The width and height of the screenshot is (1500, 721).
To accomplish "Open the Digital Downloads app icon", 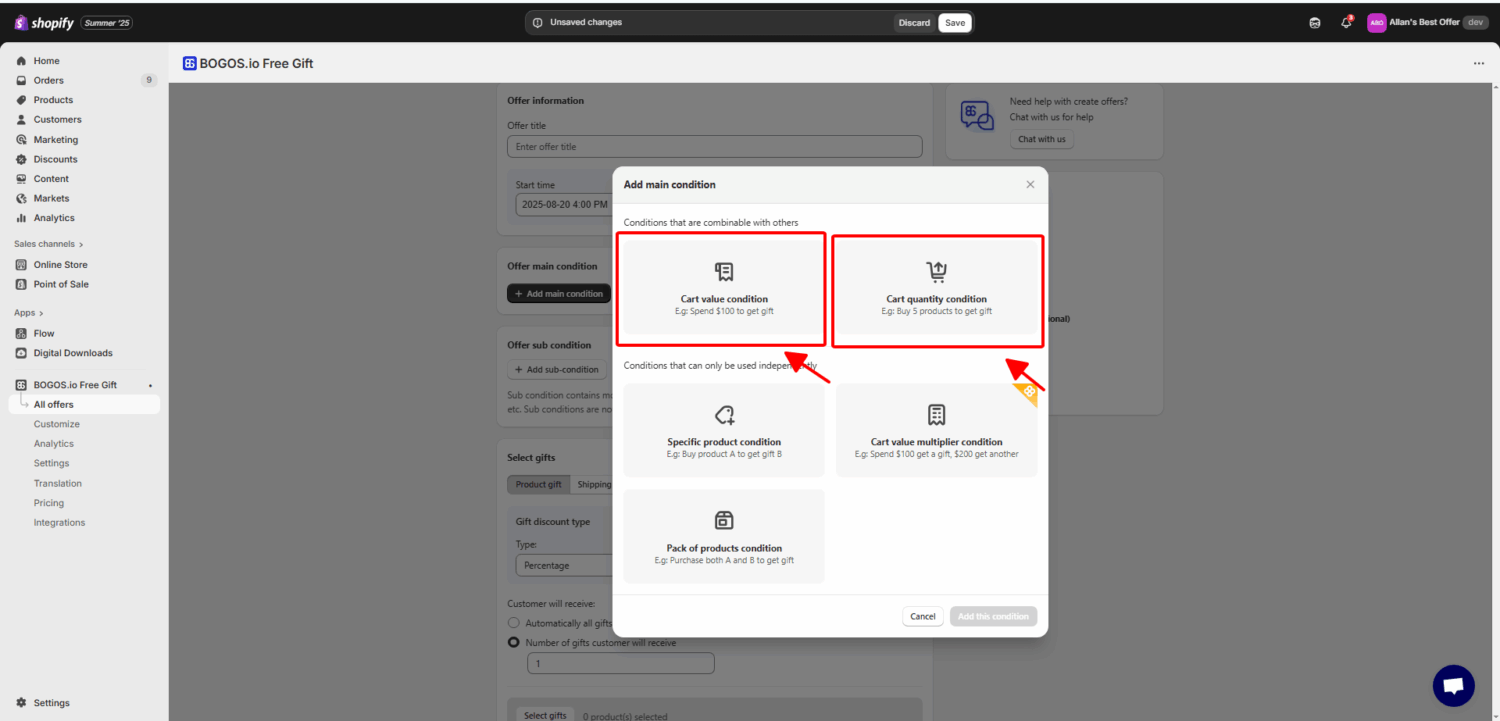I will tap(21, 353).
